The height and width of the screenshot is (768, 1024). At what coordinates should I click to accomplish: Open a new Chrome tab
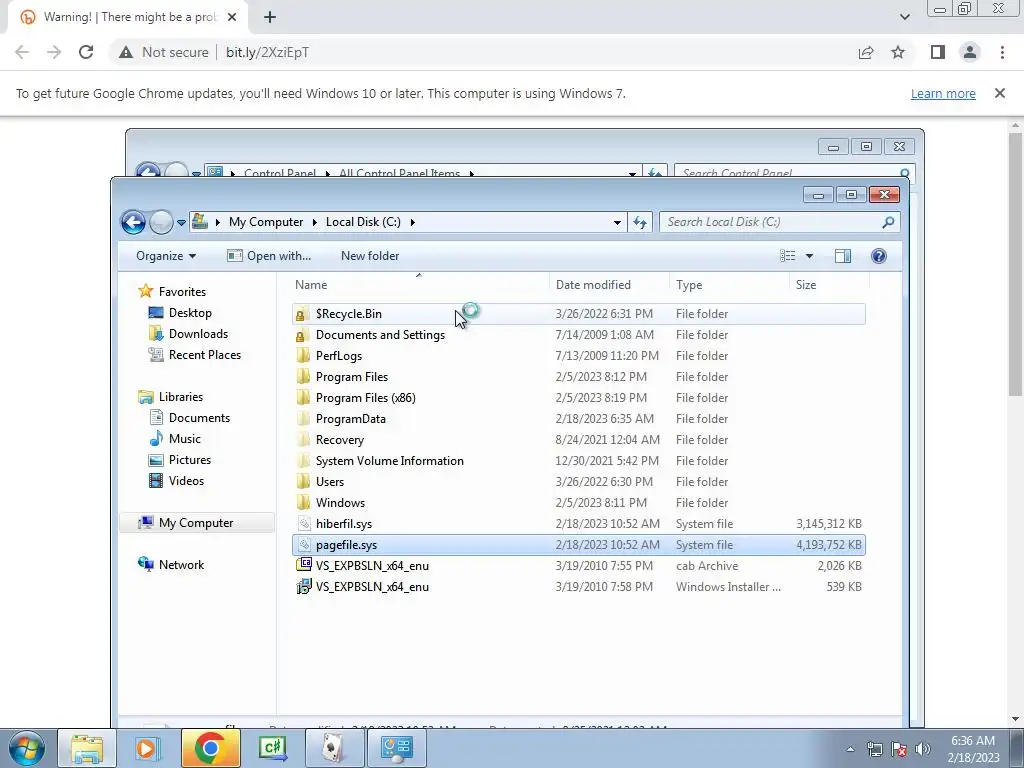coord(270,17)
